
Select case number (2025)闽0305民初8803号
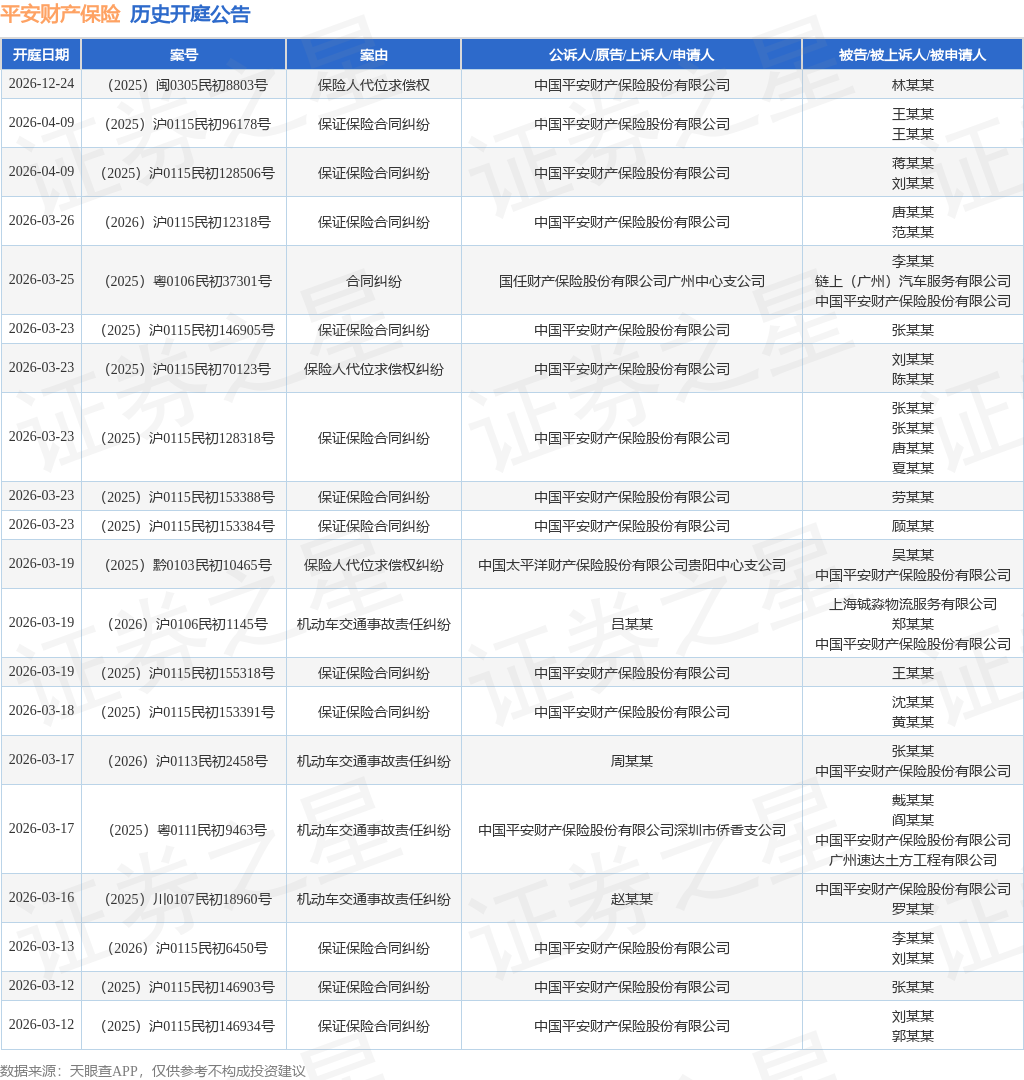tap(184, 85)
